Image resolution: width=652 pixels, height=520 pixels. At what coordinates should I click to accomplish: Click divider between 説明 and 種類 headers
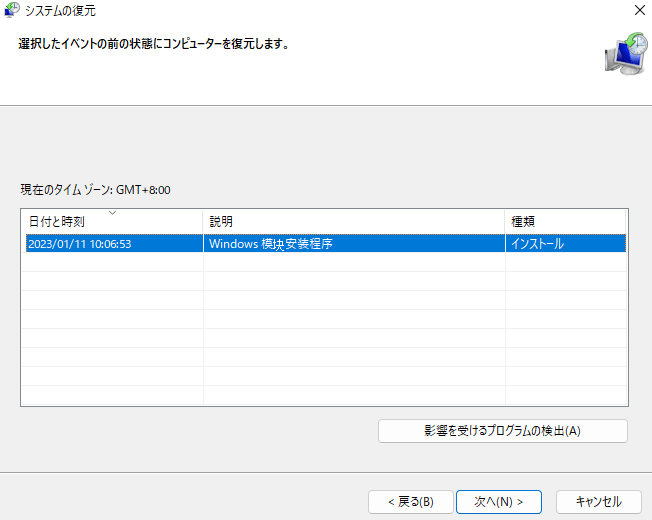tap(505, 221)
